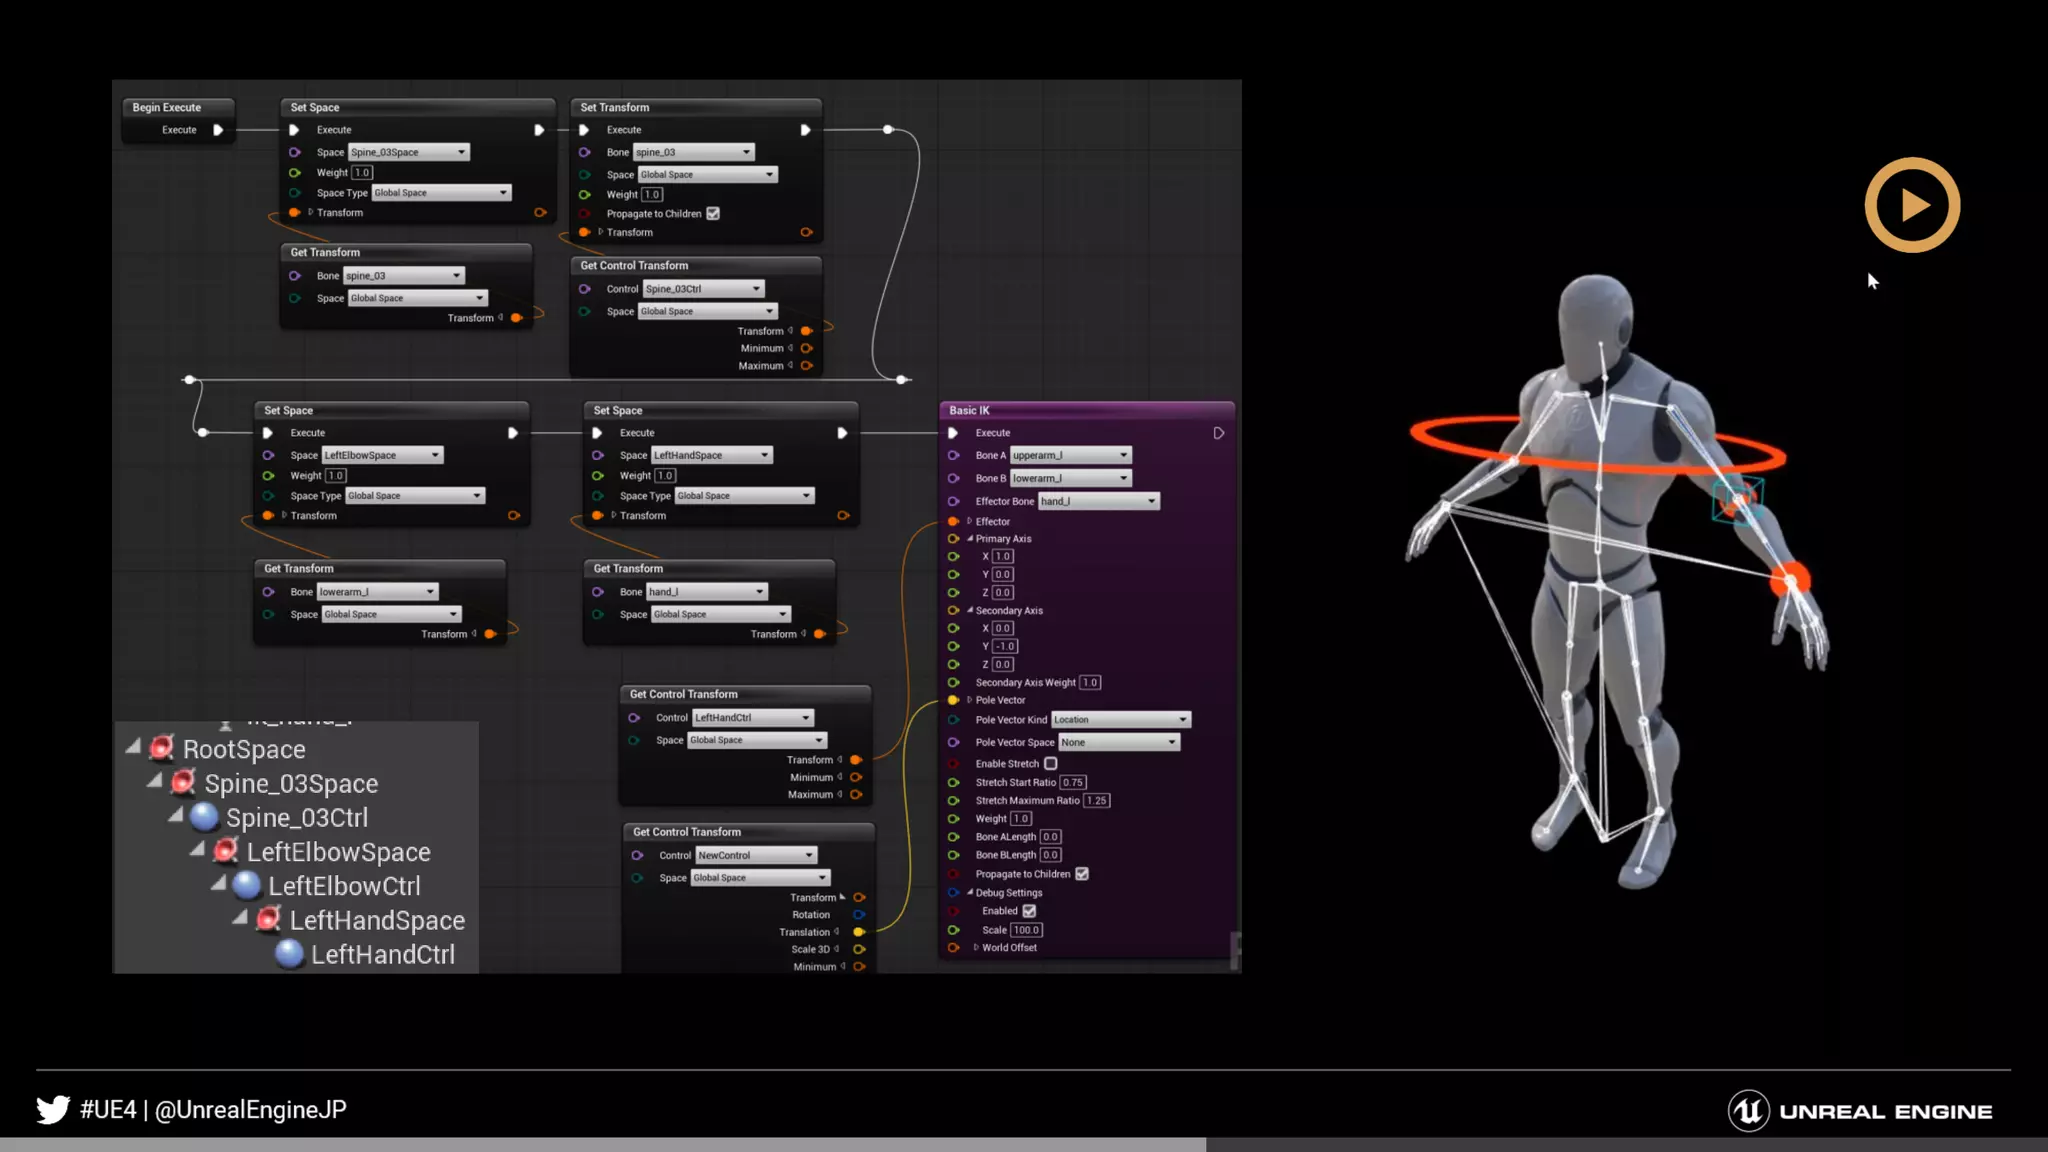2048x1152 pixels.
Task: Click the Twitter bird icon
Action: (53, 1109)
